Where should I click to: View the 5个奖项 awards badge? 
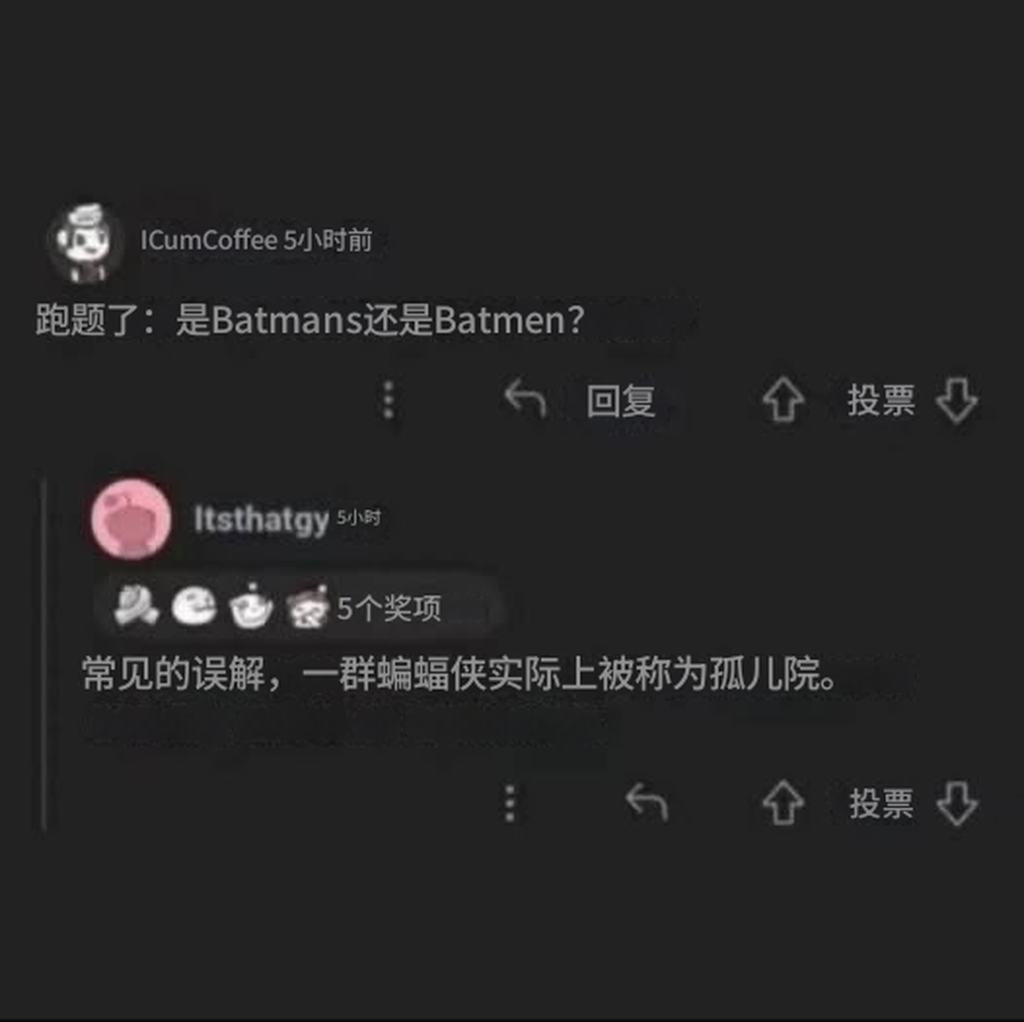(x=389, y=608)
